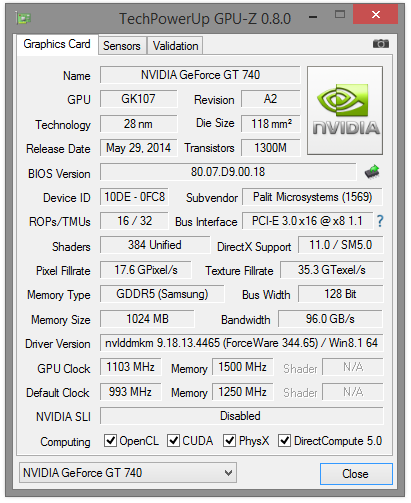Click the BIOS Version field 80.07.D9.00.18

(x=228, y=172)
